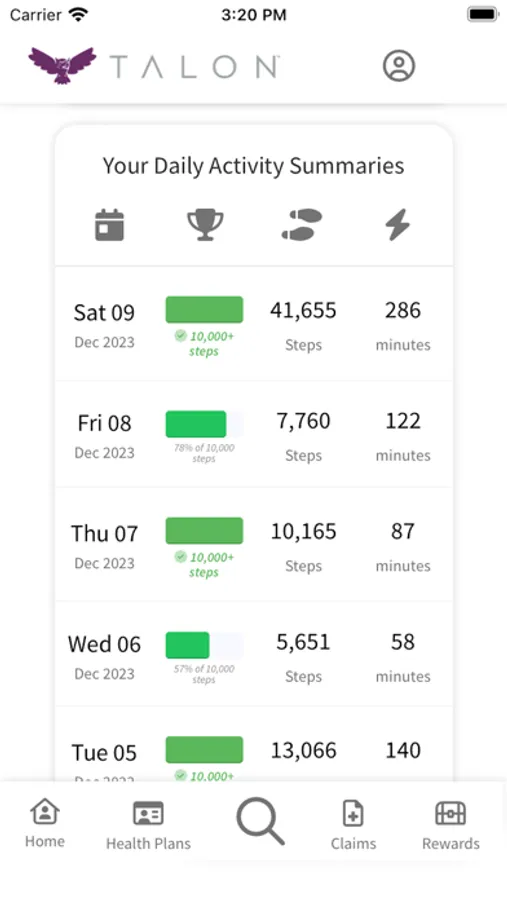Select the Sat 09 activity row

click(253, 325)
